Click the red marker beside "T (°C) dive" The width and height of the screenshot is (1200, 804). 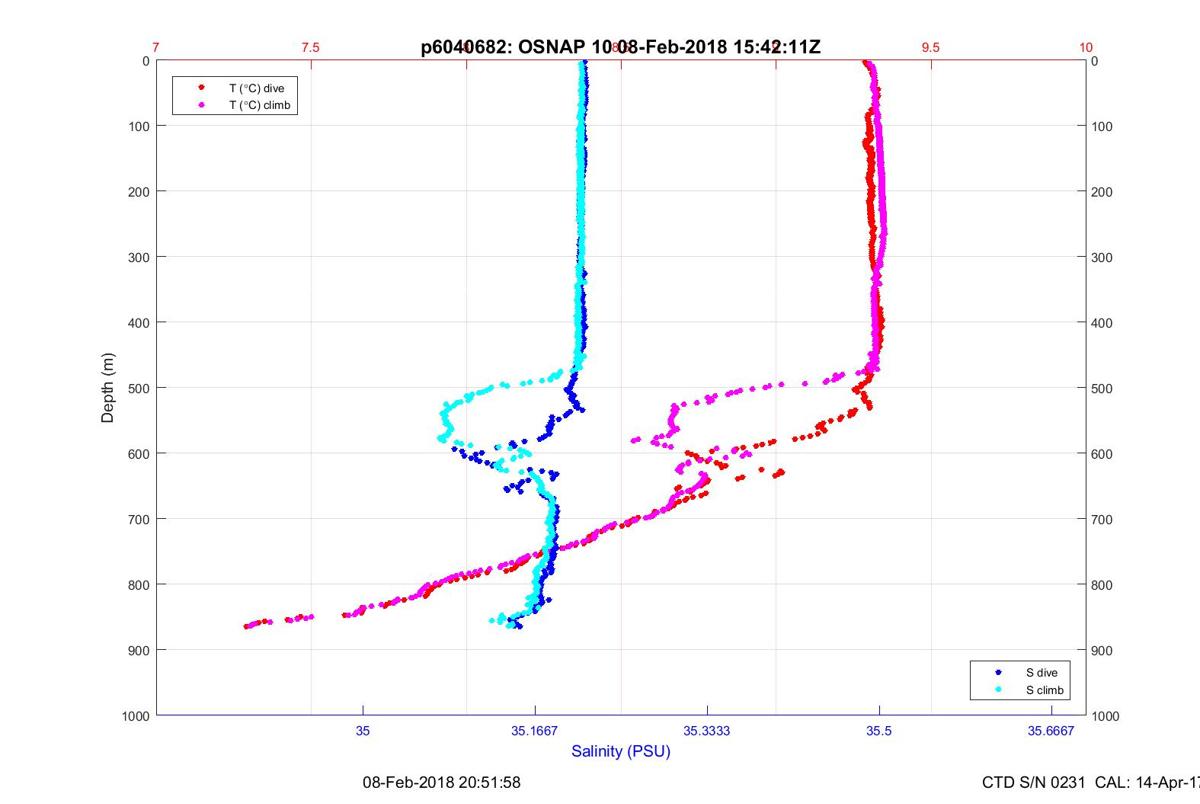pyautogui.click(x=202, y=88)
